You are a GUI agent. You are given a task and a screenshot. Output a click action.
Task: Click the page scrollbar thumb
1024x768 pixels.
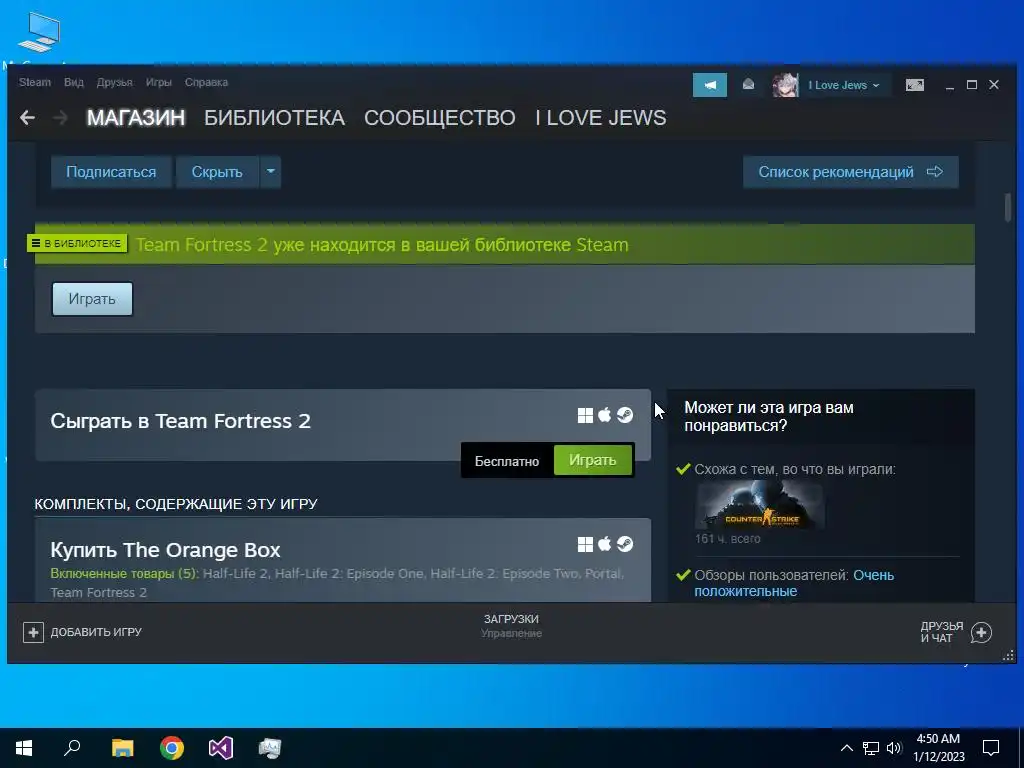click(x=1008, y=207)
